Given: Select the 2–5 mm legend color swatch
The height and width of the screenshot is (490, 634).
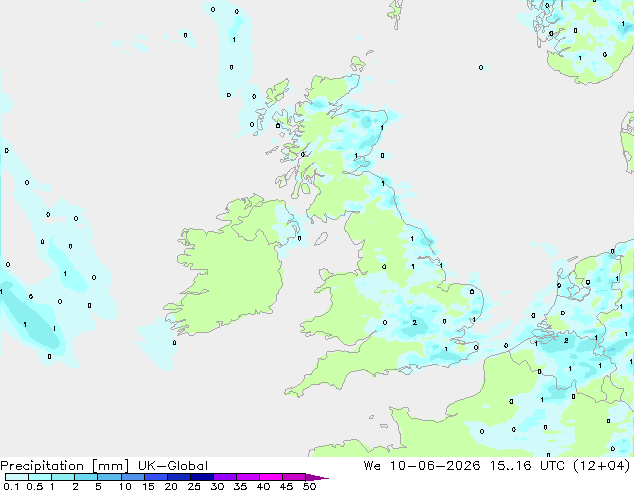Looking at the screenshot, I should click(x=86, y=477).
